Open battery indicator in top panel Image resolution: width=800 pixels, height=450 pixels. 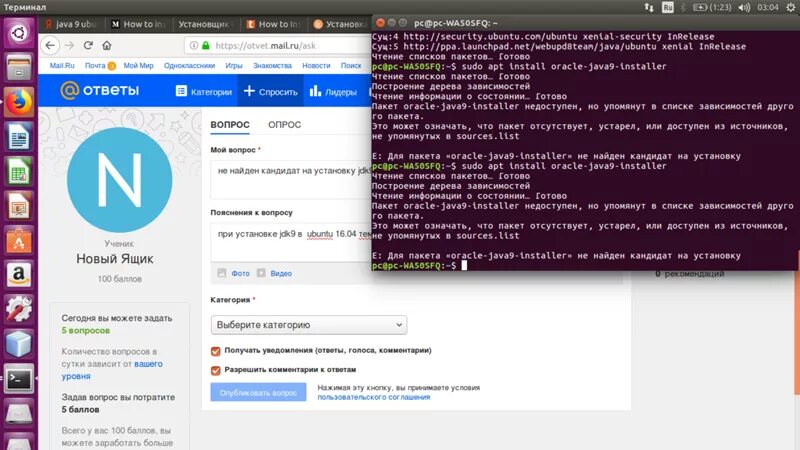712,7
